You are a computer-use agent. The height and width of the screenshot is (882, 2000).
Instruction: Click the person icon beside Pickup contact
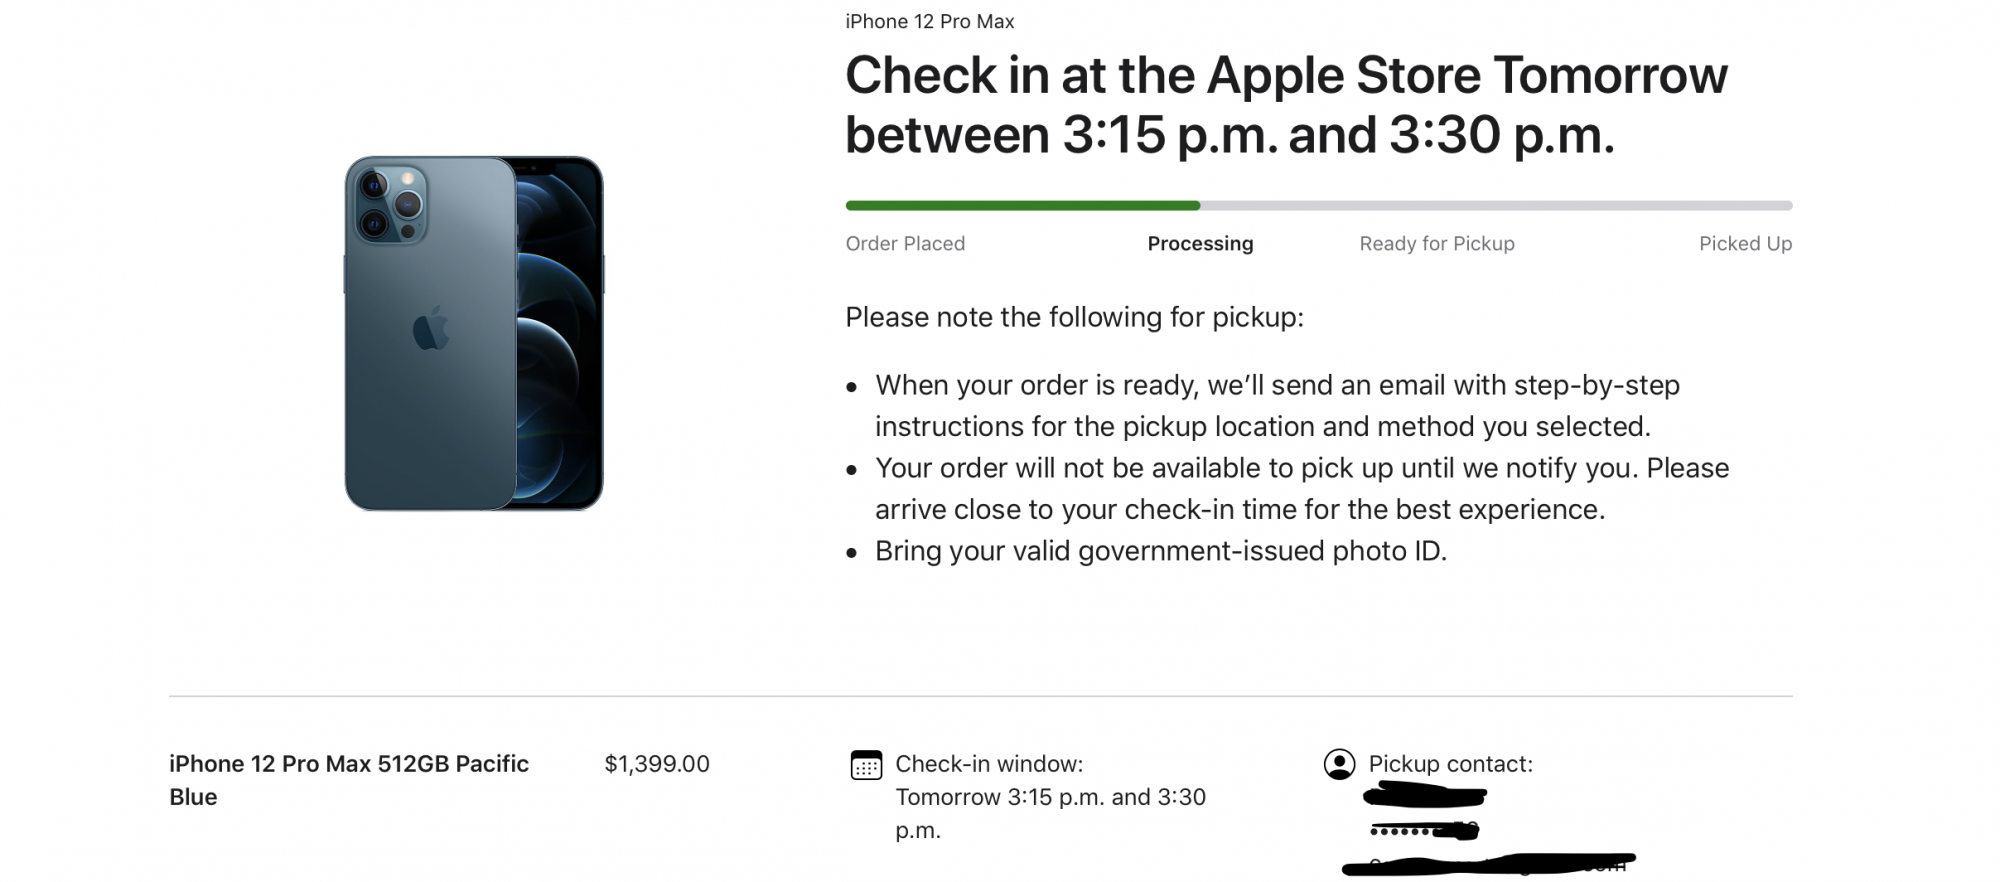(x=1339, y=764)
